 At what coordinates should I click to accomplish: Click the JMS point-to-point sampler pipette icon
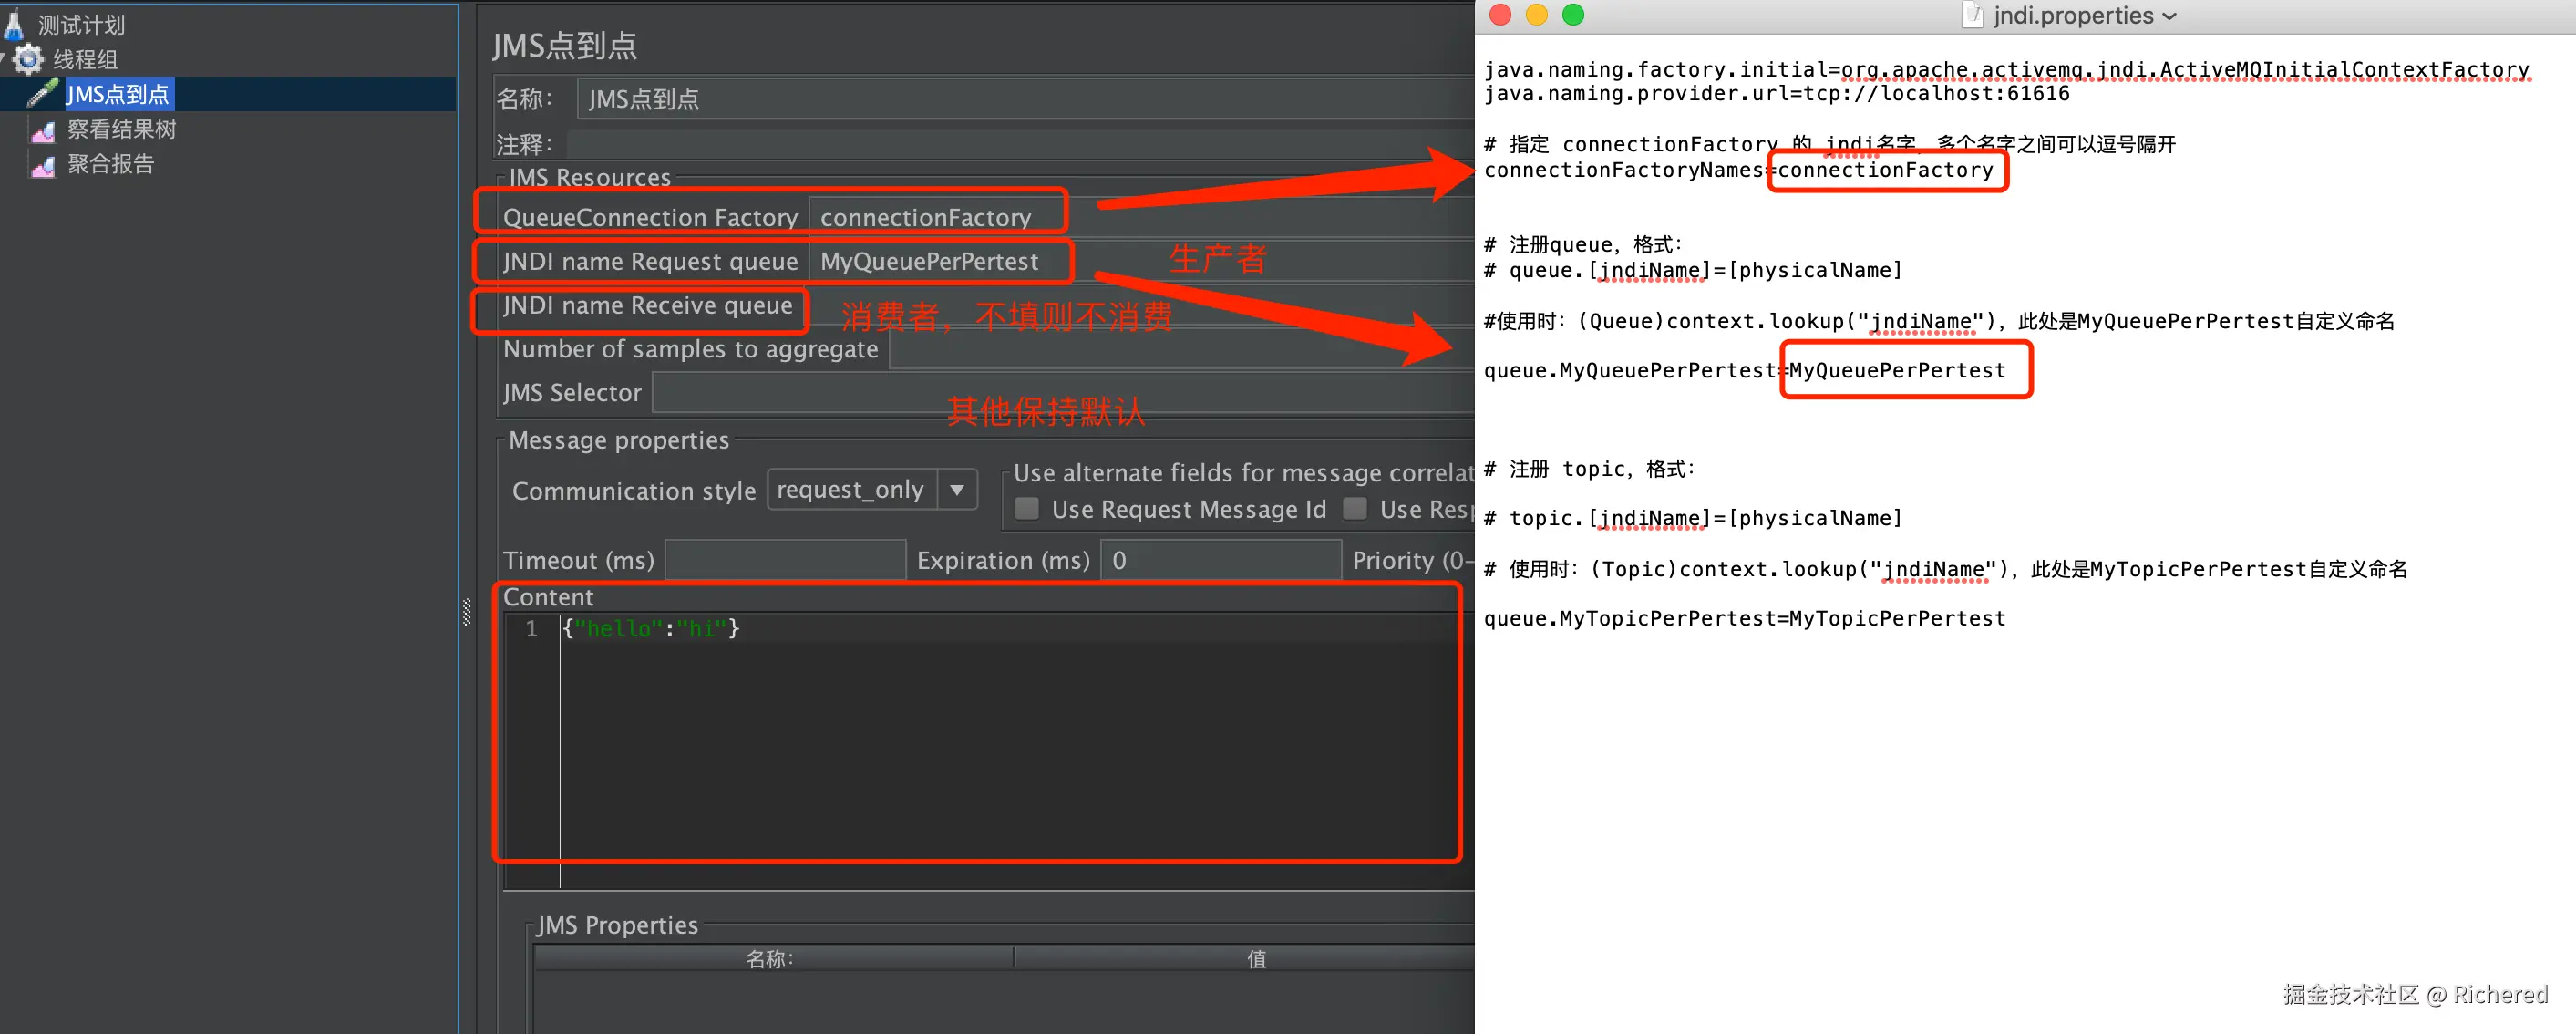click(42, 94)
